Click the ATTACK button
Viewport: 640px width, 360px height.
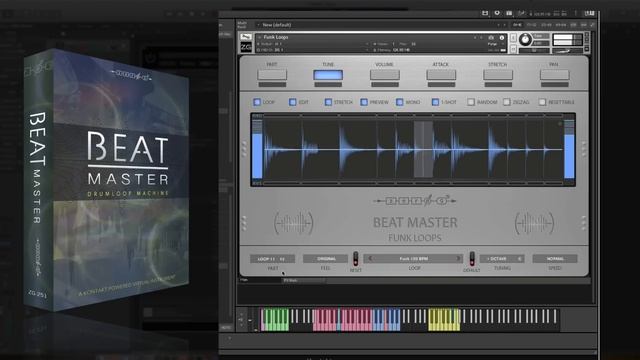[441, 75]
